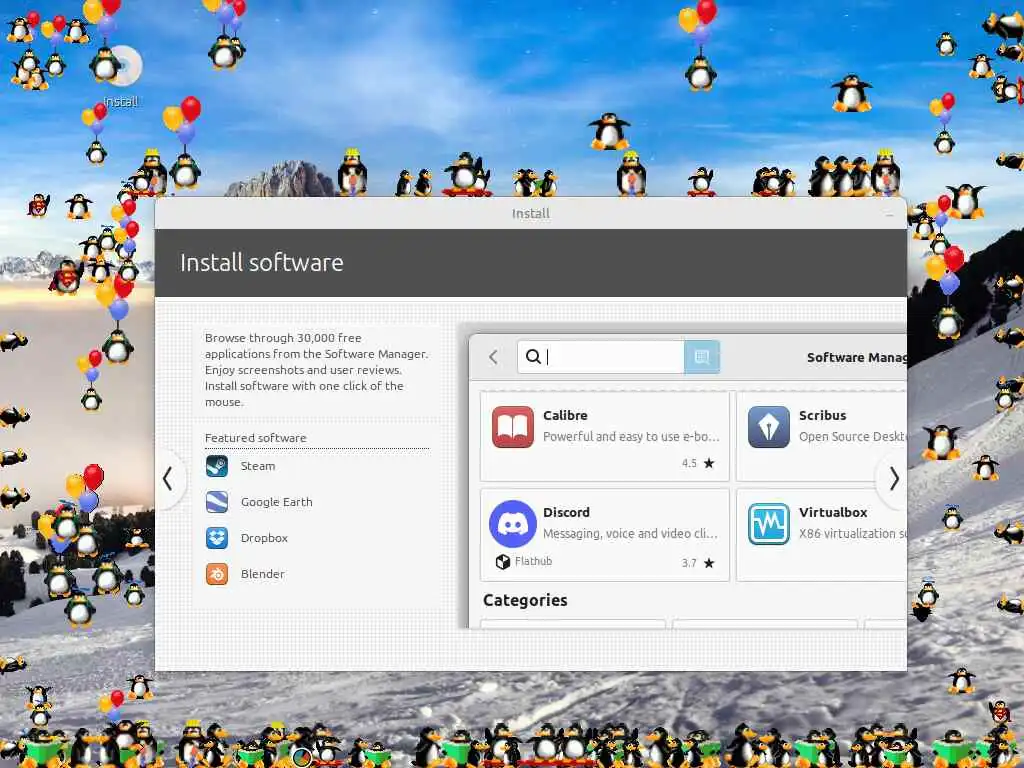
Task: Click the Install window title bar text
Action: pyautogui.click(x=530, y=214)
